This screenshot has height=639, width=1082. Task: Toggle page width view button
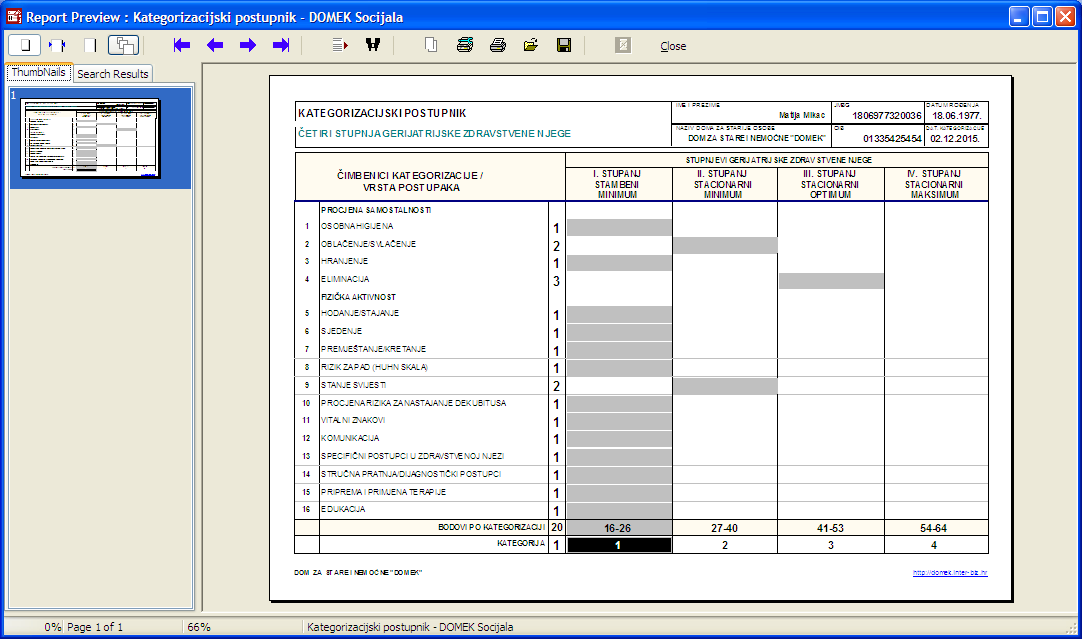point(57,45)
